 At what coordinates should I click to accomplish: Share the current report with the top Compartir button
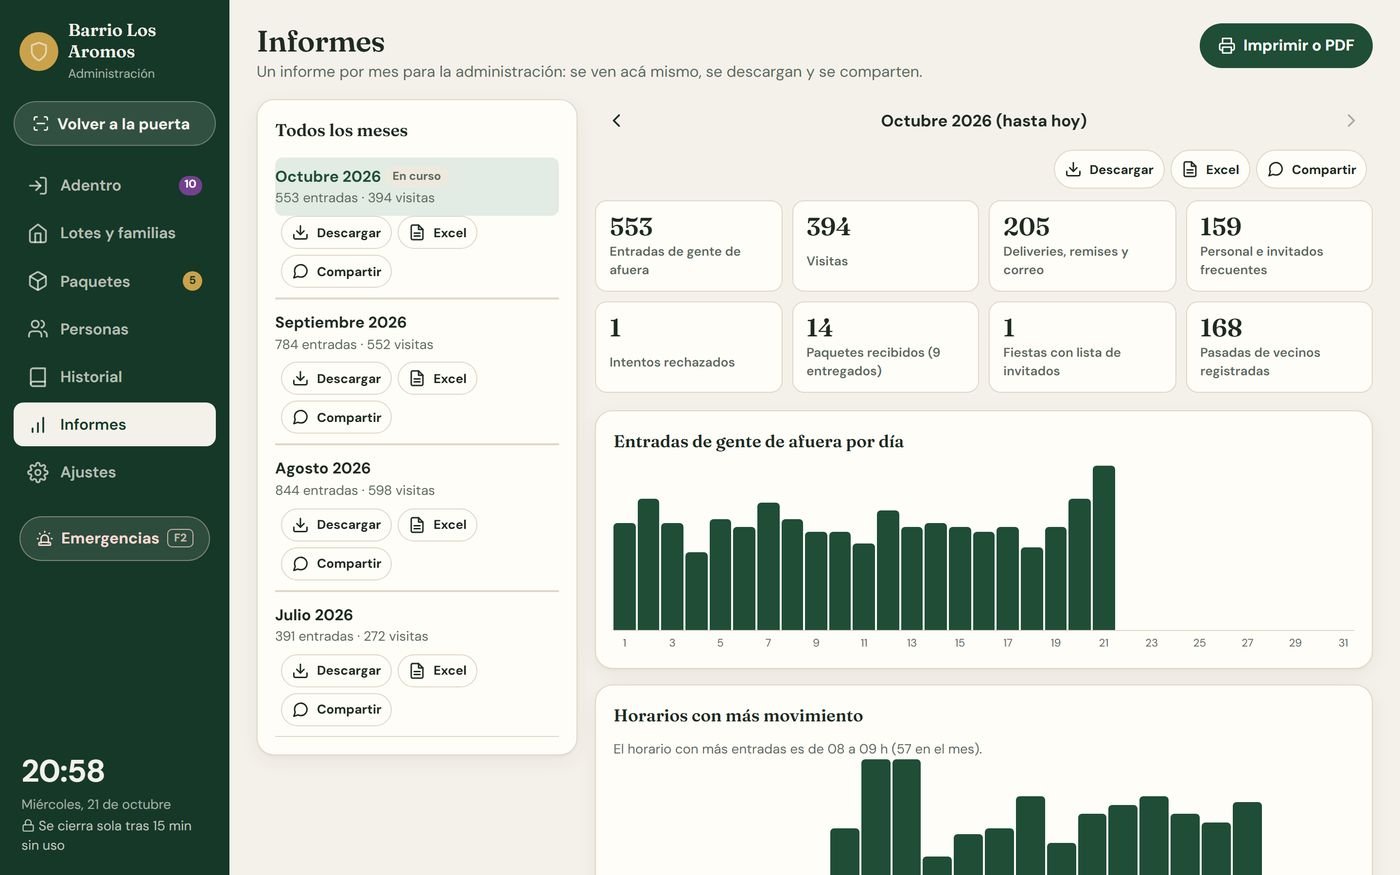(1311, 170)
